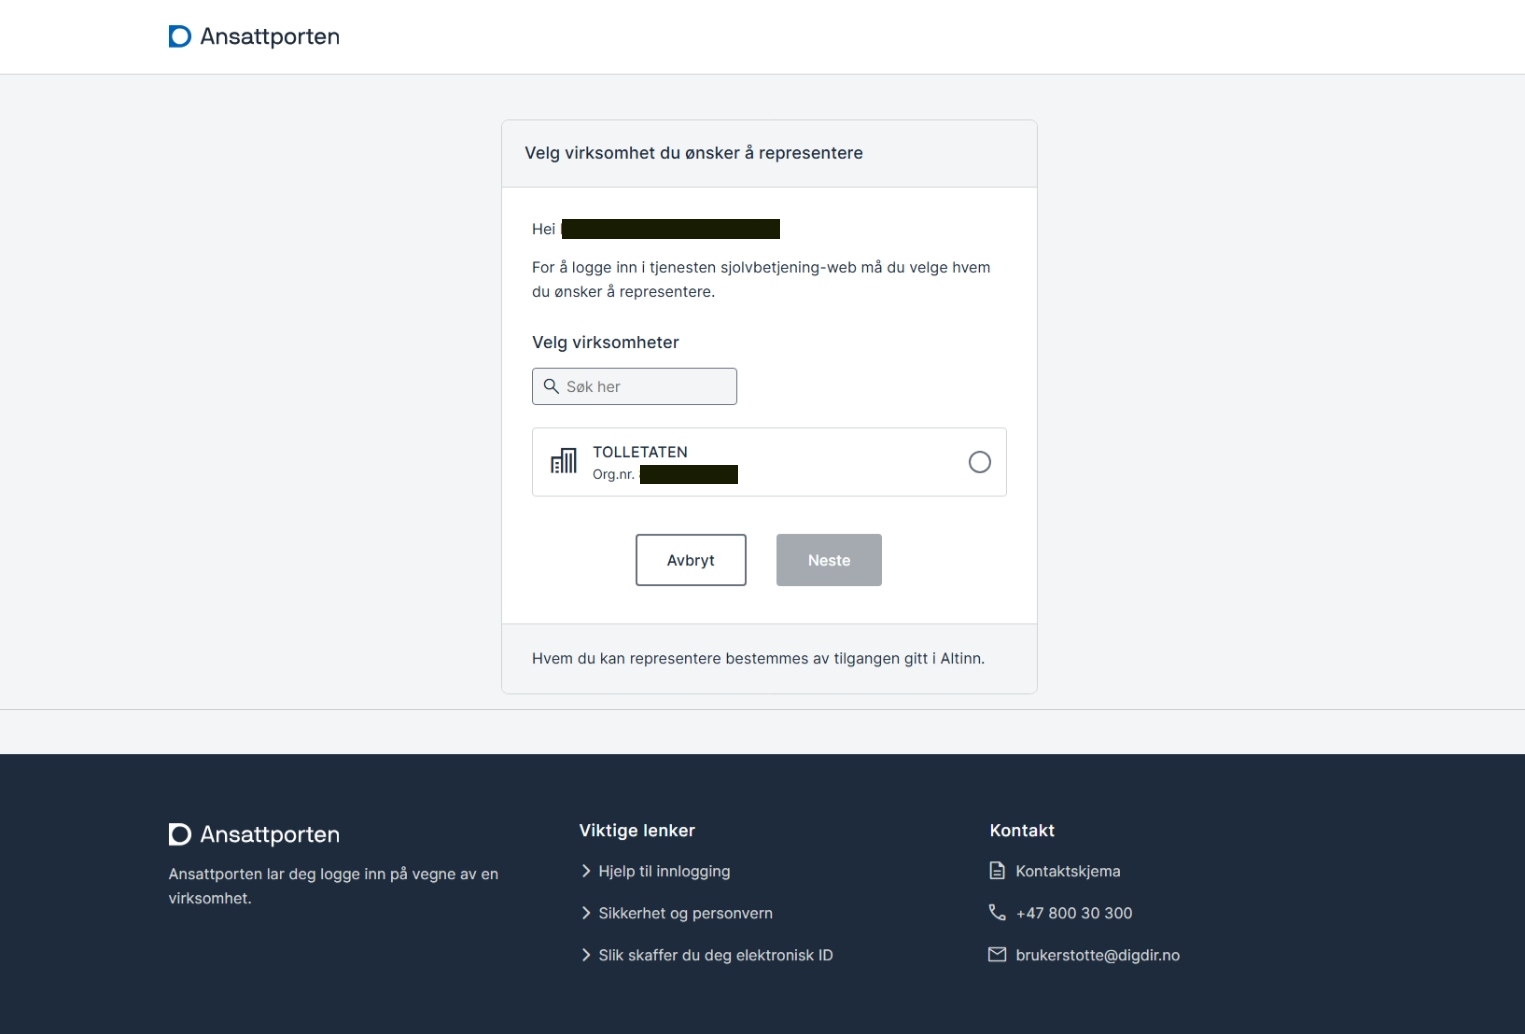Click the TOLLETATEN organization name
The height and width of the screenshot is (1034, 1525).
[640, 452]
